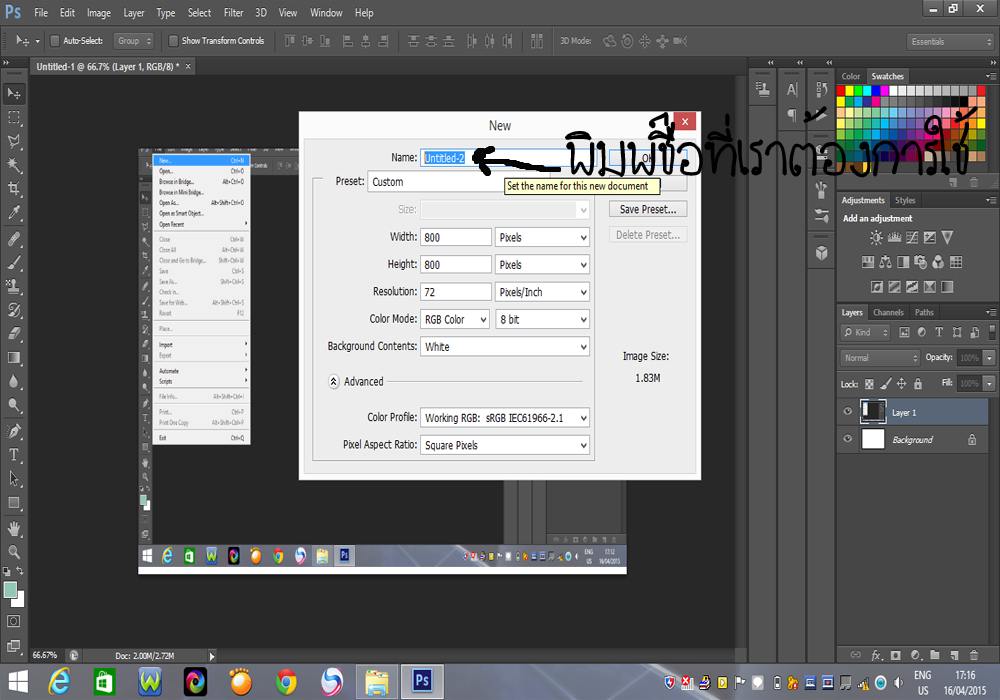Screen dimensions: 1000x700
Task: Open the Filter menu
Action: pos(233,13)
